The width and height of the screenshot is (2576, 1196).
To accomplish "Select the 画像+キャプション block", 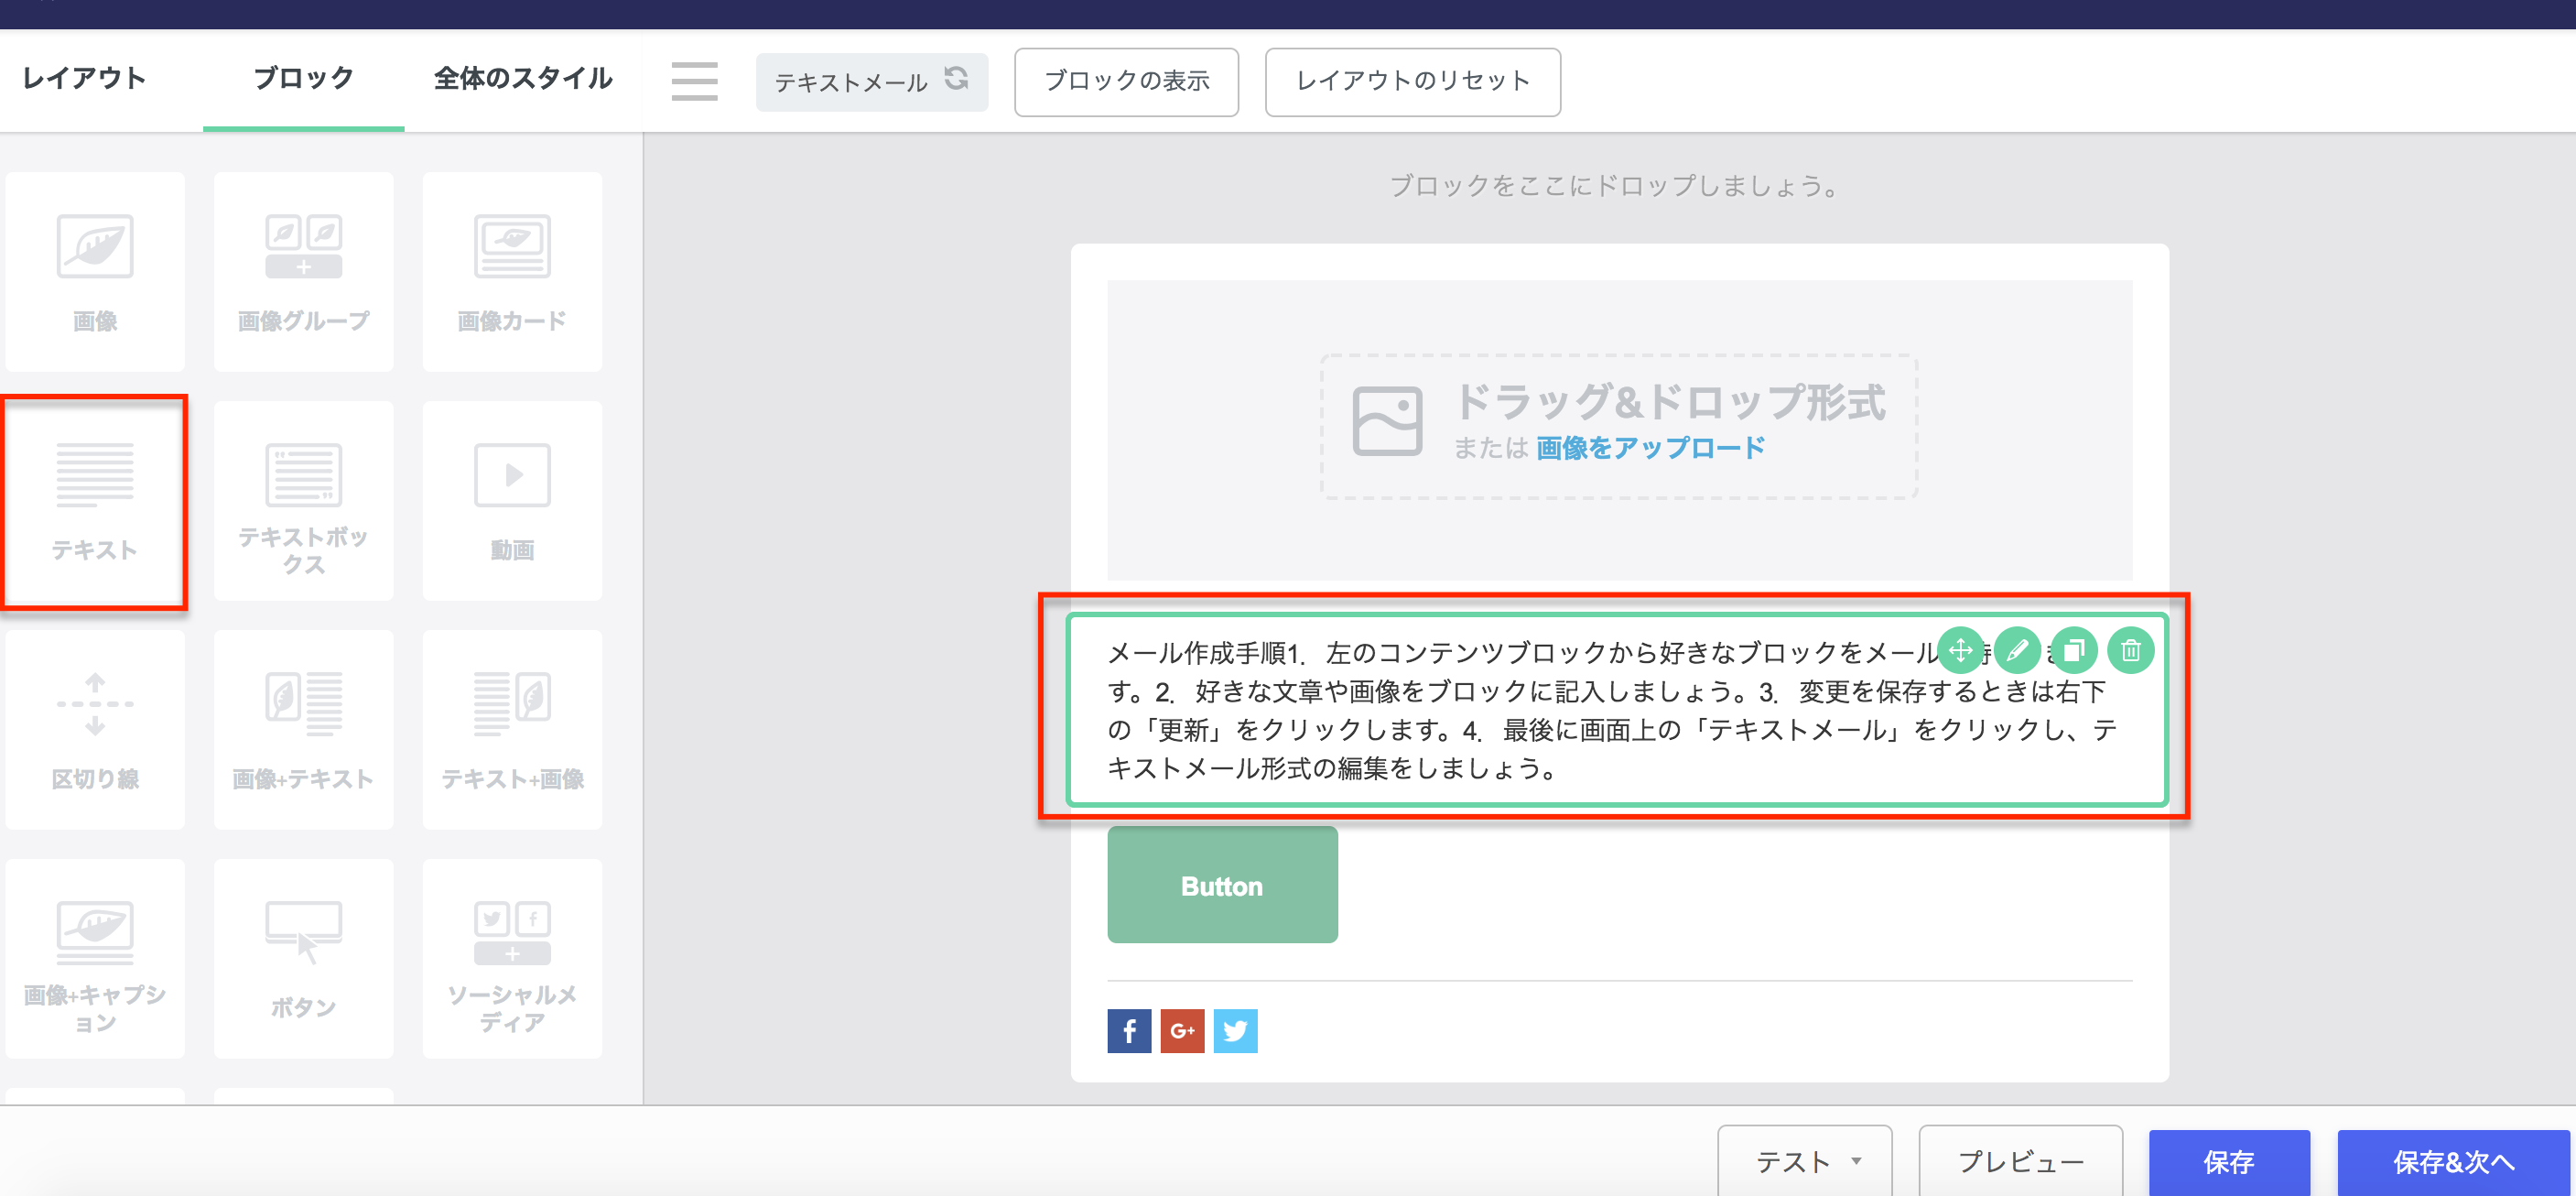I will 95,958.
